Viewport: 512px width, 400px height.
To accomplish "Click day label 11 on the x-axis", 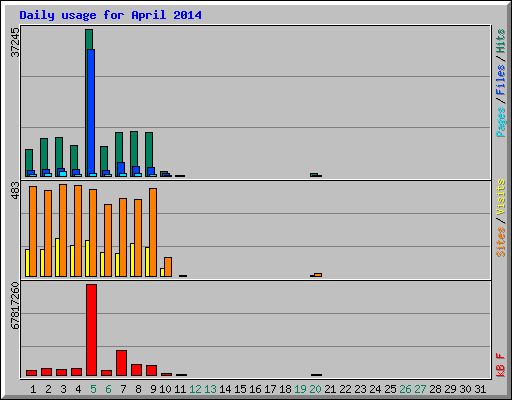I will [x=180, y=389].
